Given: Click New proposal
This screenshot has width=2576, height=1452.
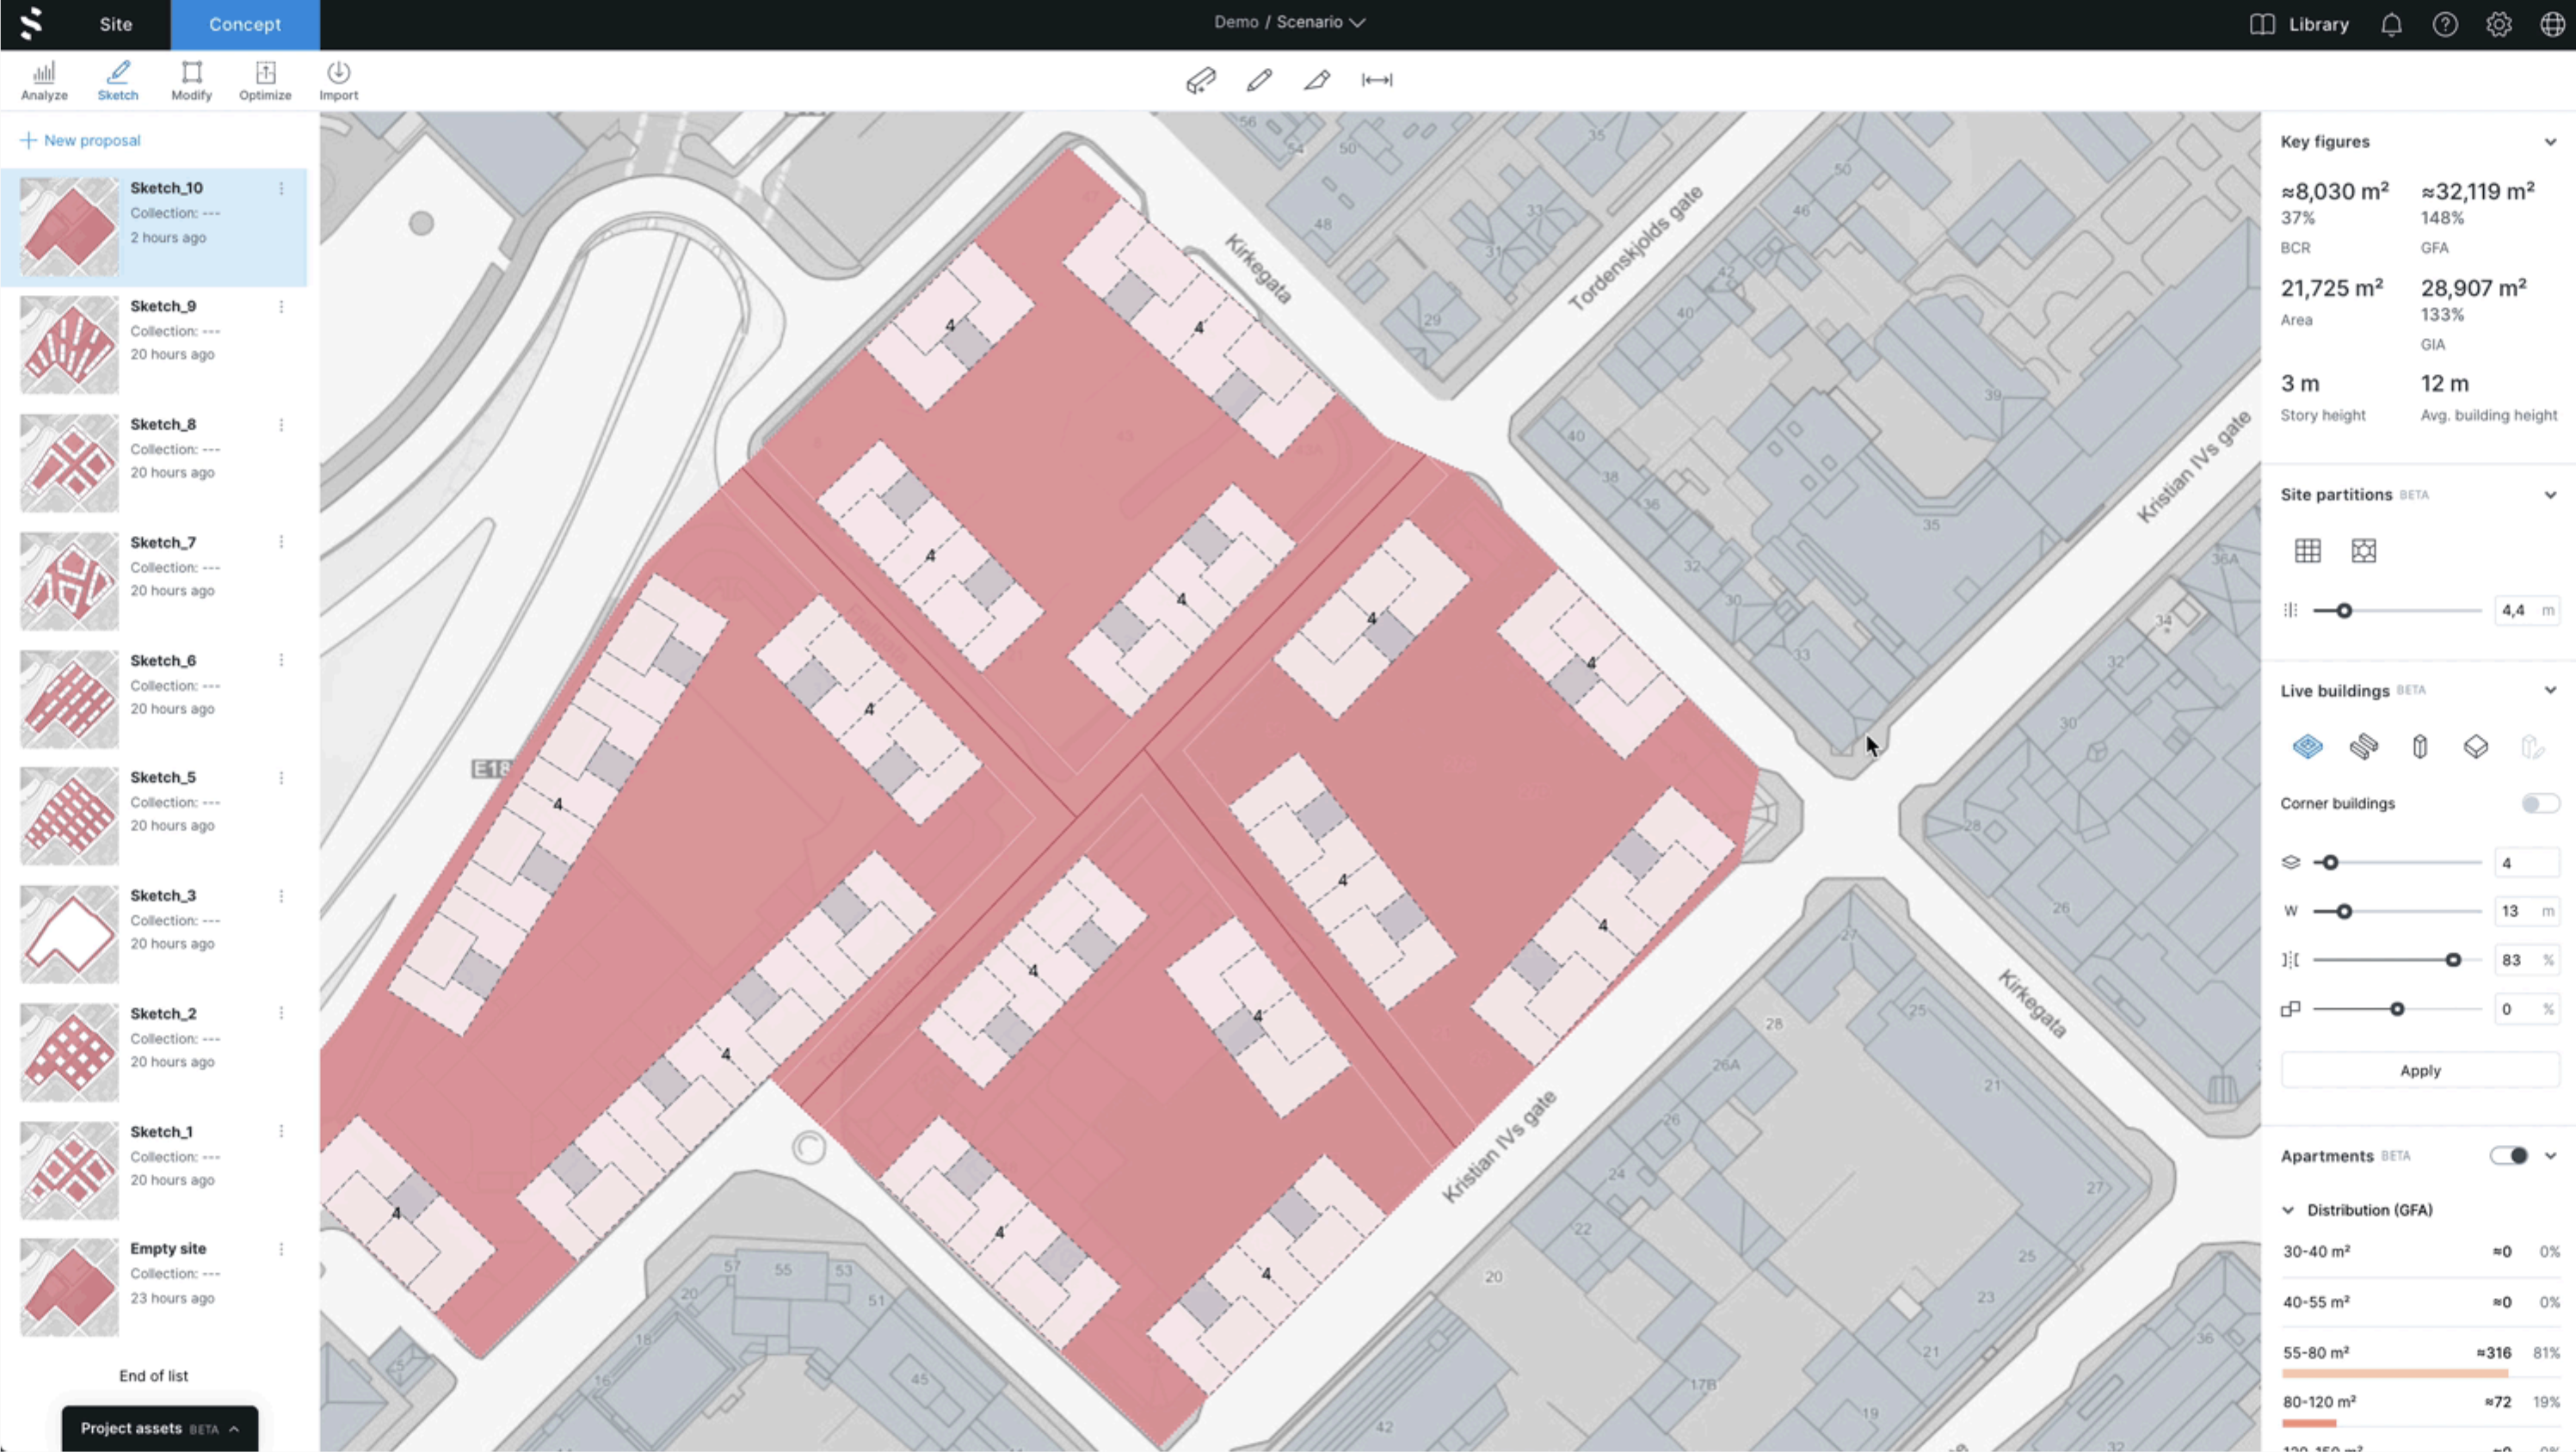Looking at the screenshot, I should click(x=80, y=140).
